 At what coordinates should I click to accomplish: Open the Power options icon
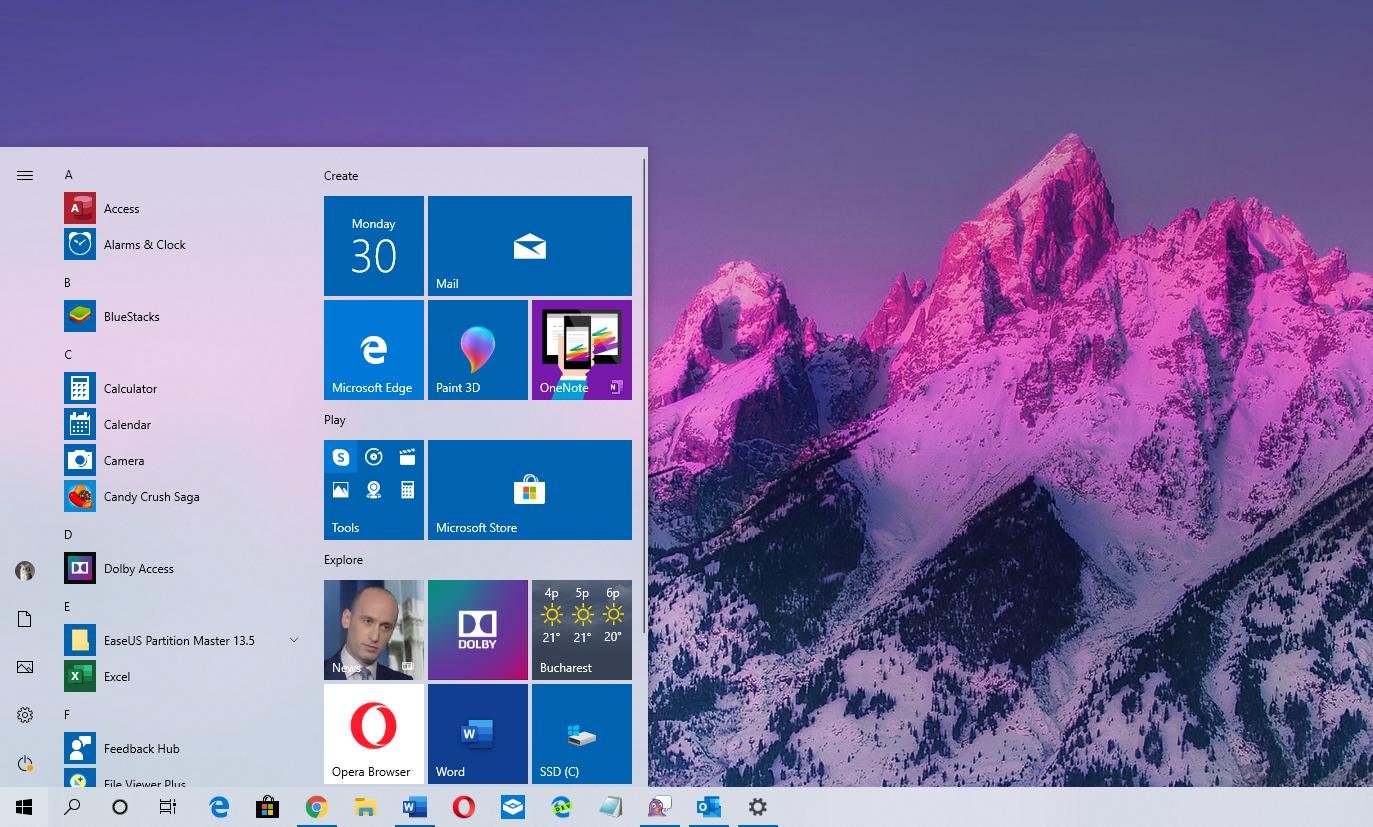pos(25,763)
